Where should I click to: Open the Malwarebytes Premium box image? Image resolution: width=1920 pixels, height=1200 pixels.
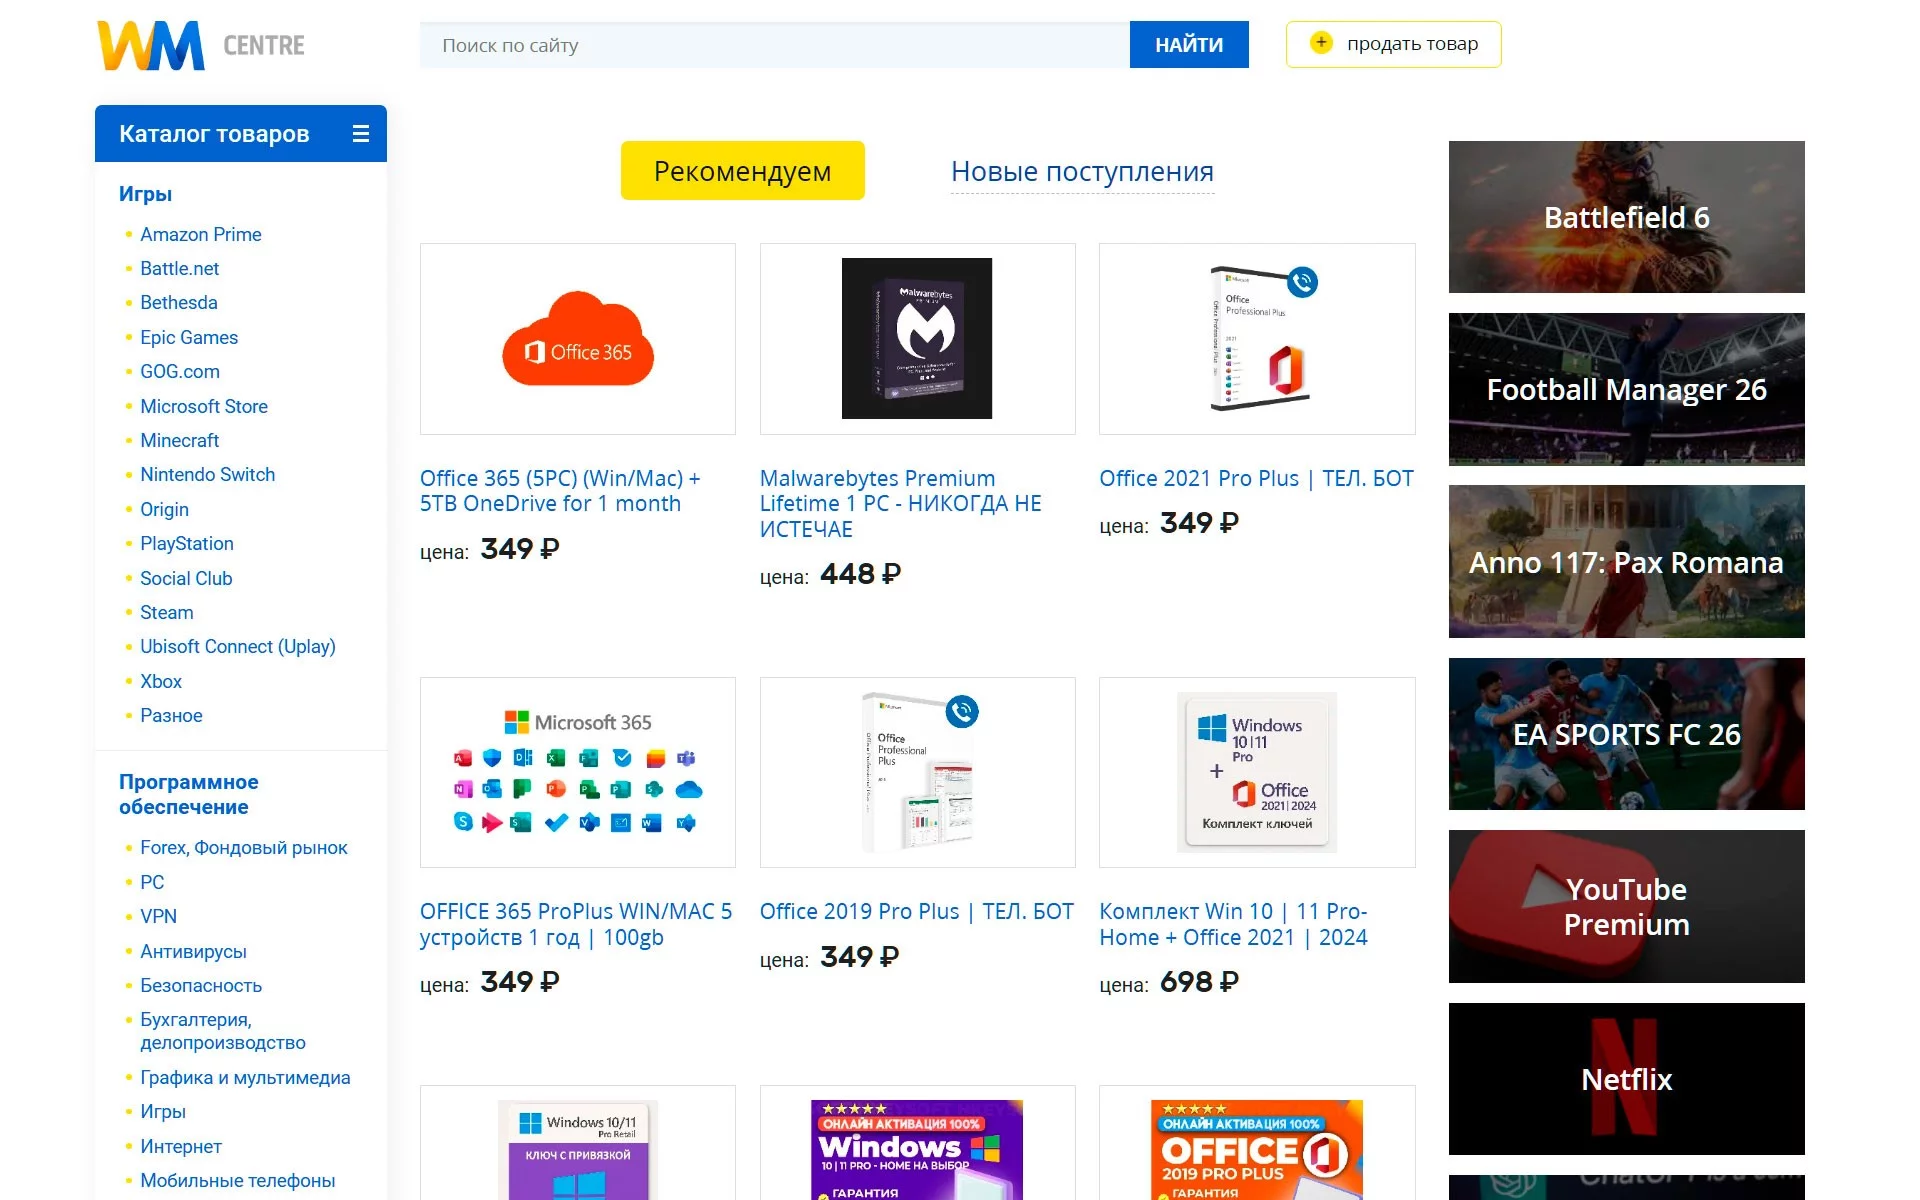click(x=916, y=339)
